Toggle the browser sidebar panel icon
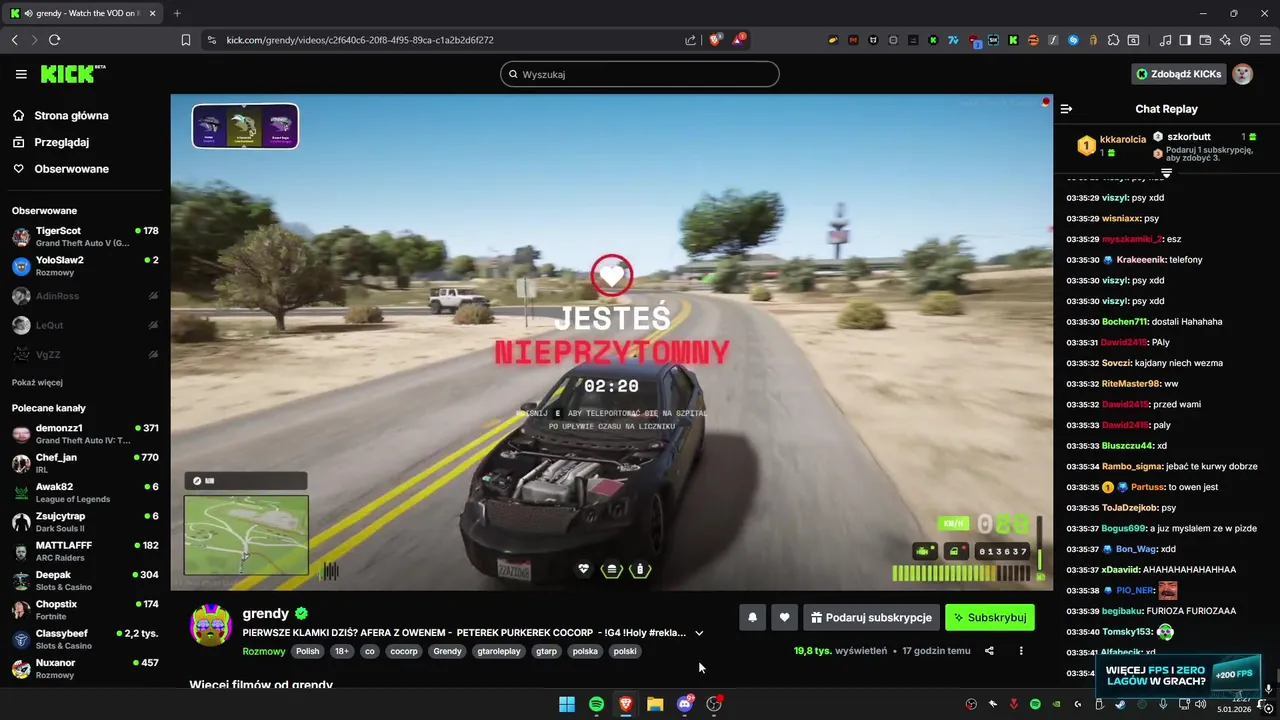 pos(1185,40)
